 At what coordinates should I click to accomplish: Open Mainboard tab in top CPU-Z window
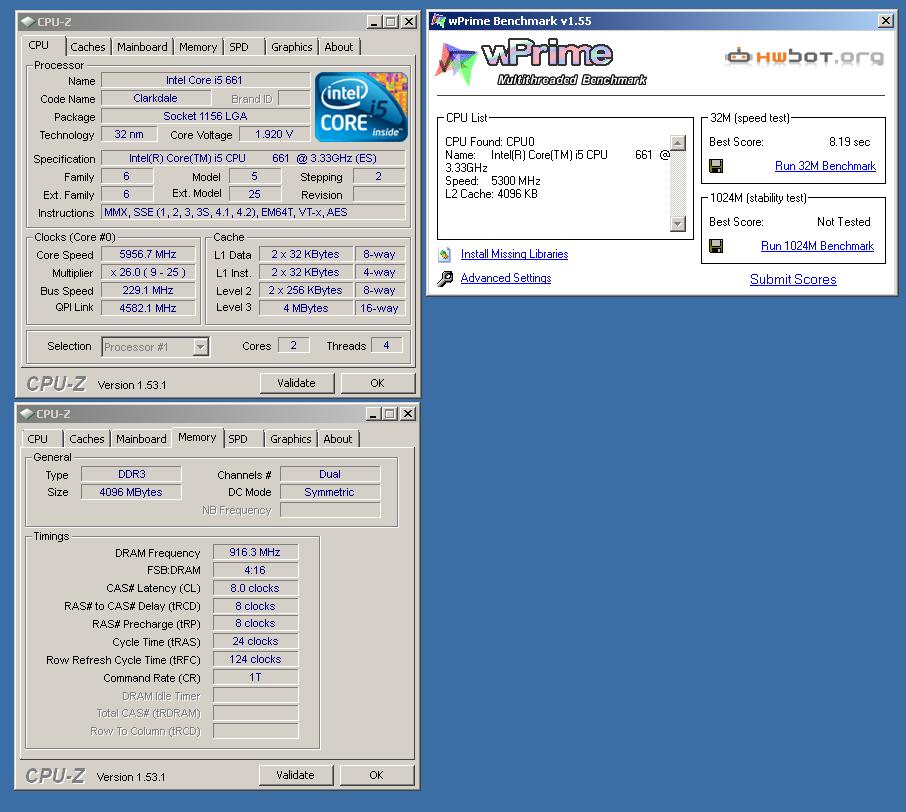pos(142,47)
